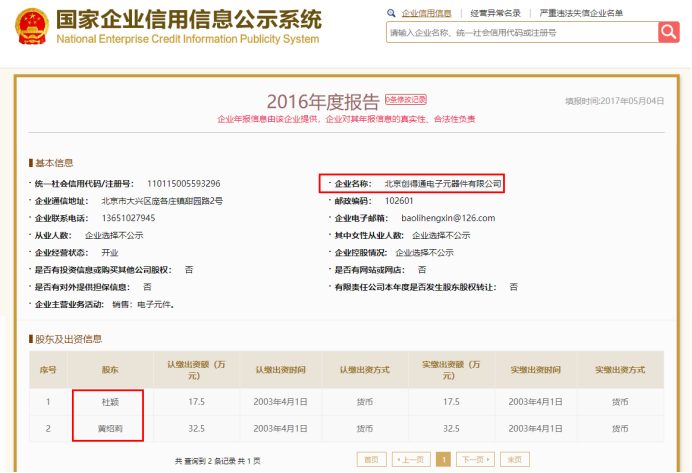Select the 企业电子邮箱 label
Viewport: 692px width, 473px height.
(361, 218)
